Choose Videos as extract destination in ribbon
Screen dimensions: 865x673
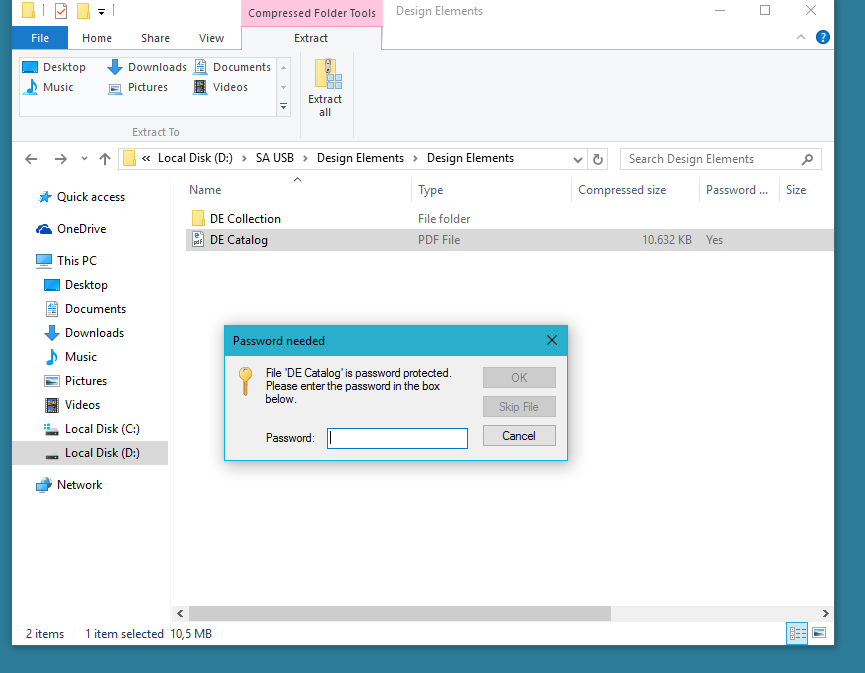[220, 87]
